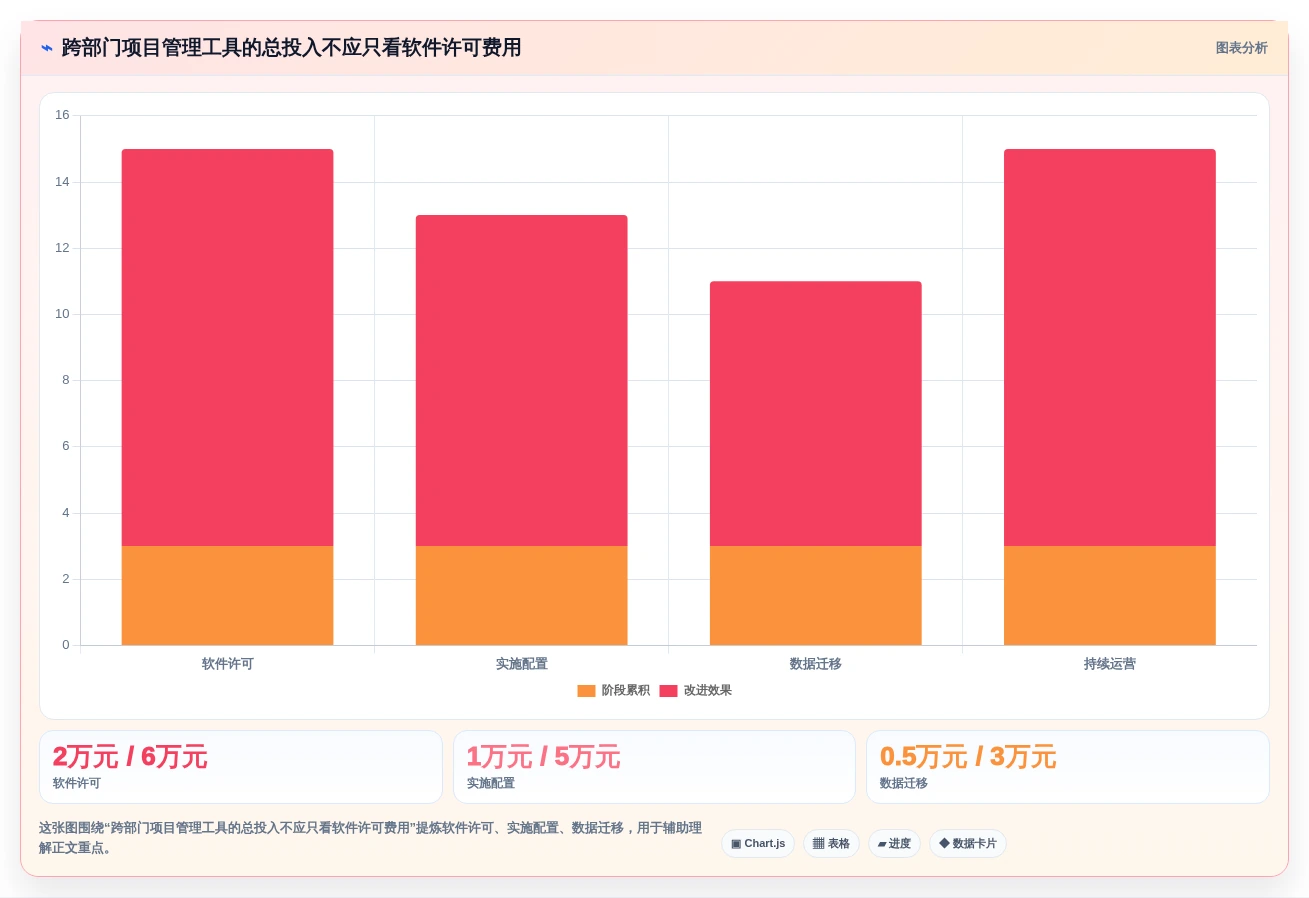Toggle the 改进效果 legend item
Viewport: 1309px width, 898px height.
point(695,691)
